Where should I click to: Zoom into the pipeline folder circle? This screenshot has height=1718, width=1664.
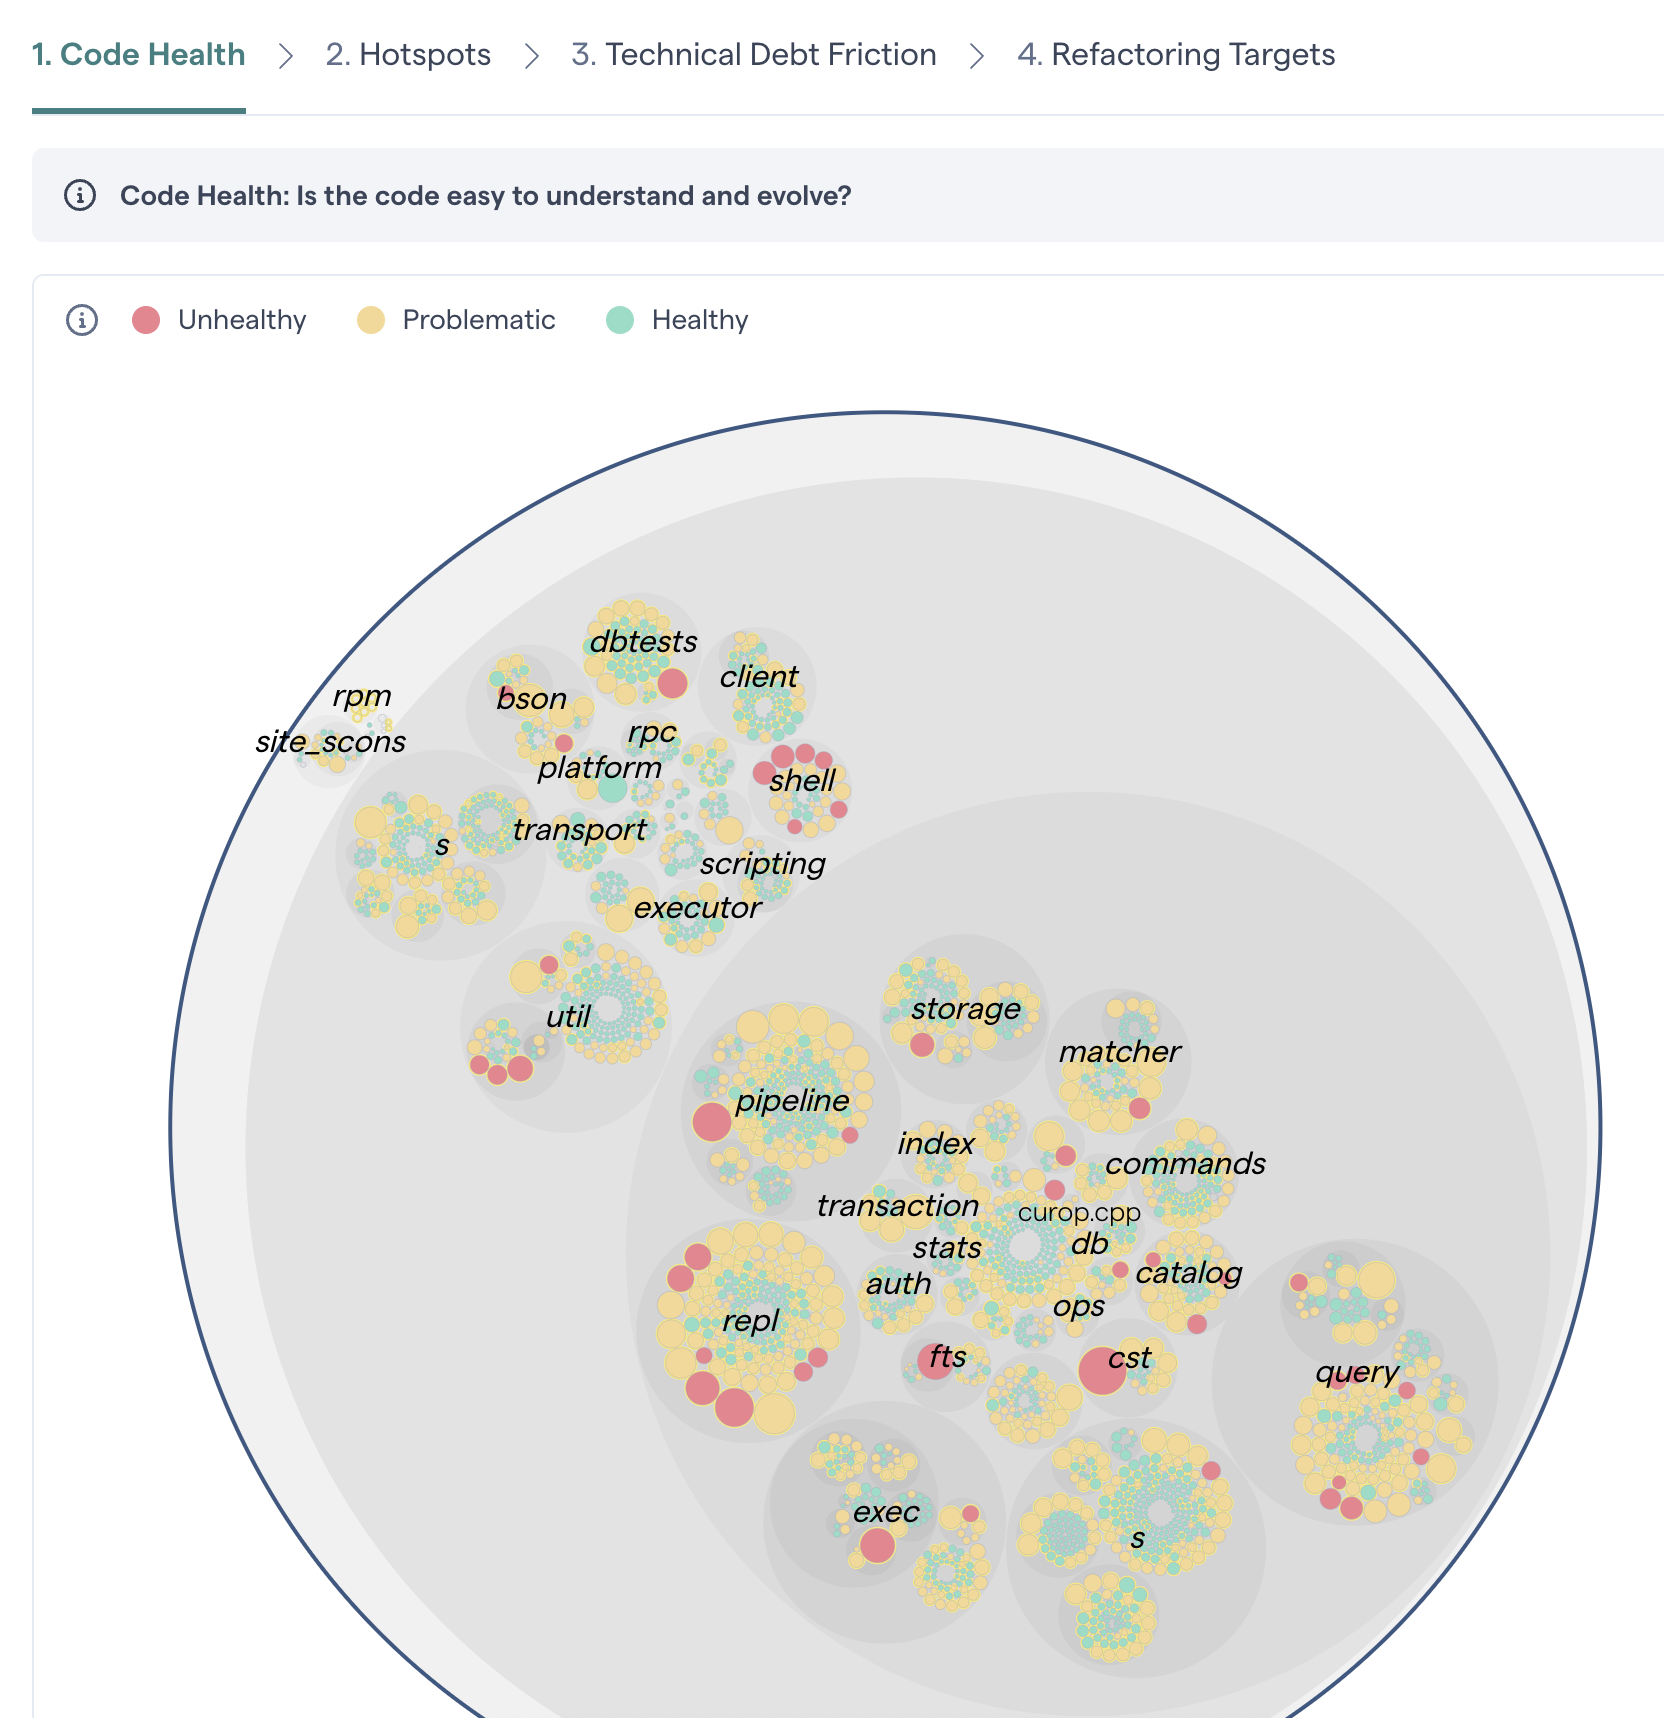[791, 1100]
